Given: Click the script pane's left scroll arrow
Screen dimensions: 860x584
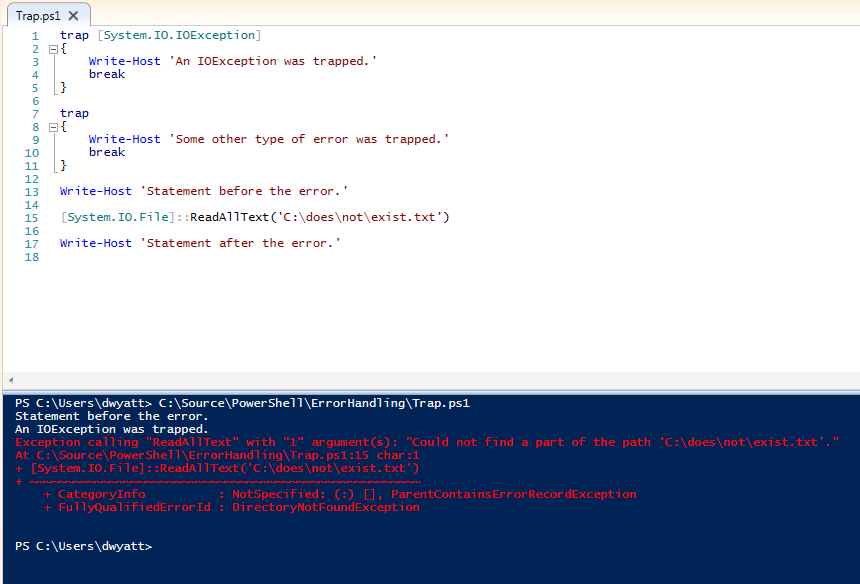Looking at the screenshot, I should point(10,381).
